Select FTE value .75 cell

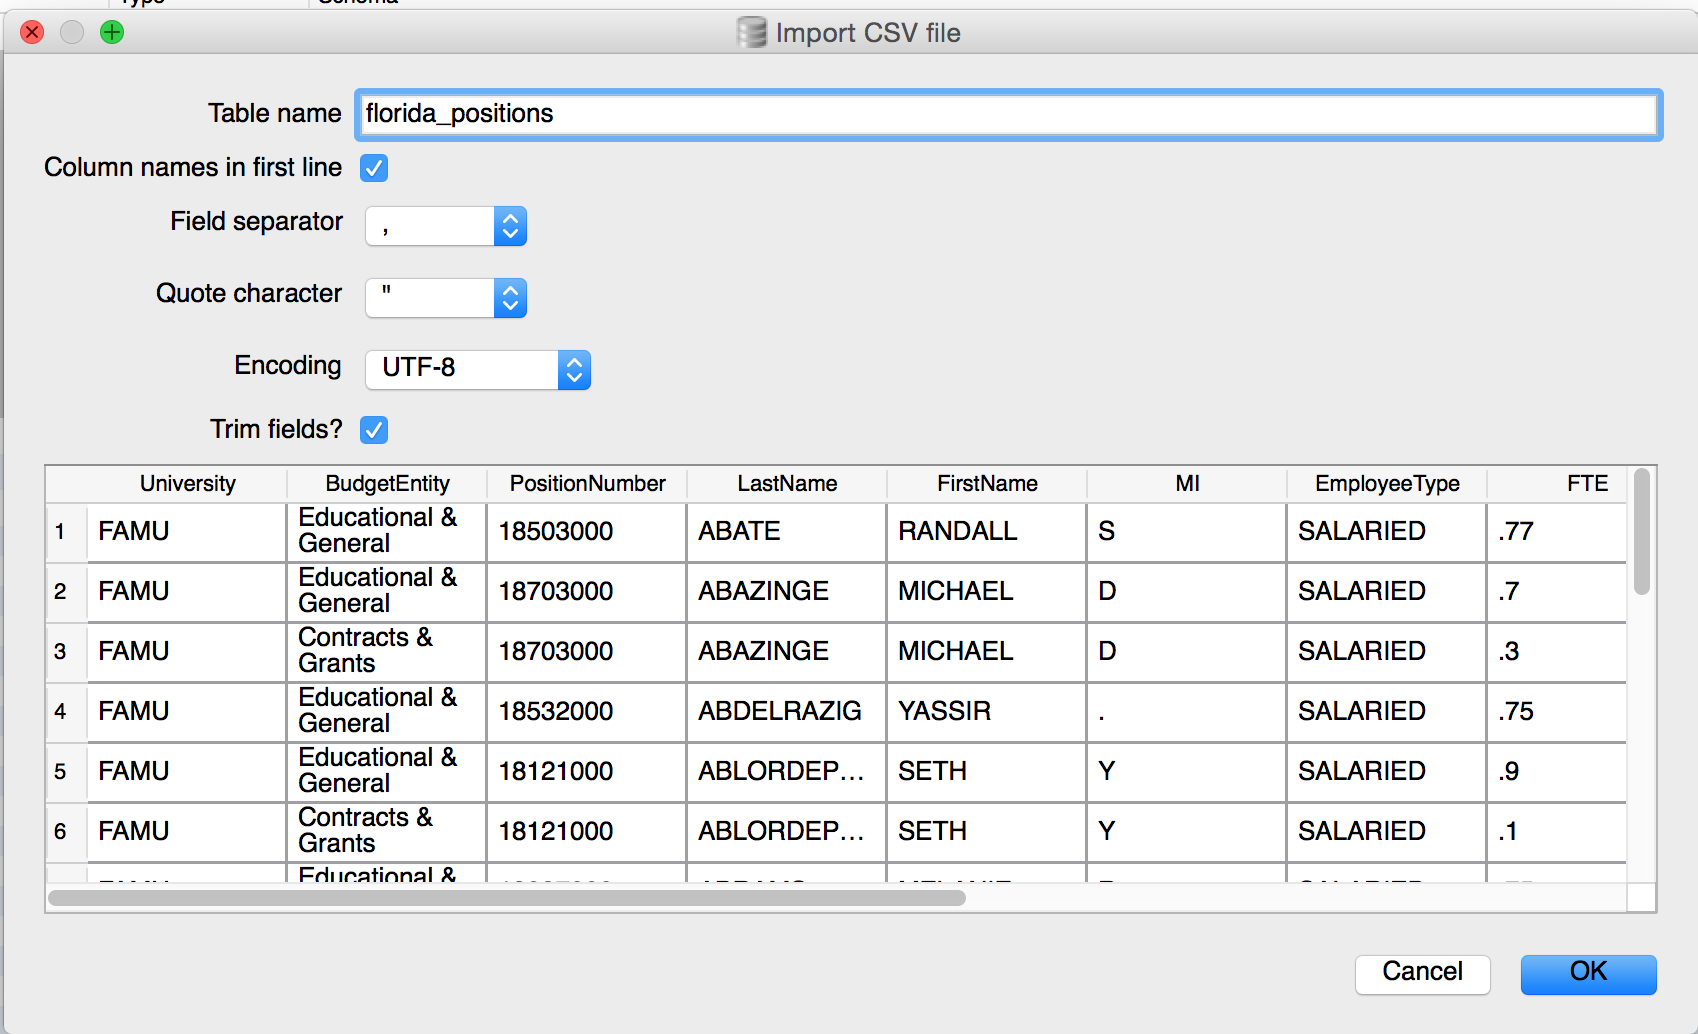[1557, 712]
